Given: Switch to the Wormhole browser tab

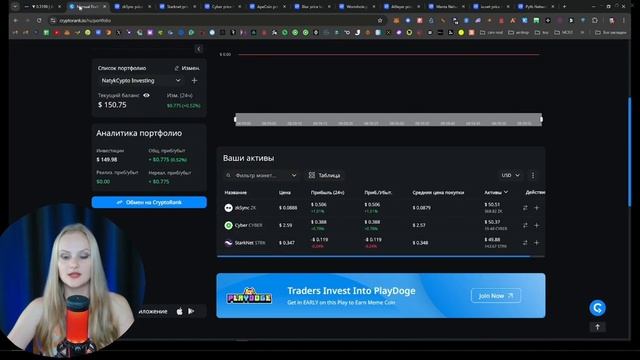Looking at the screenshot, I should (x=358, y=7).
